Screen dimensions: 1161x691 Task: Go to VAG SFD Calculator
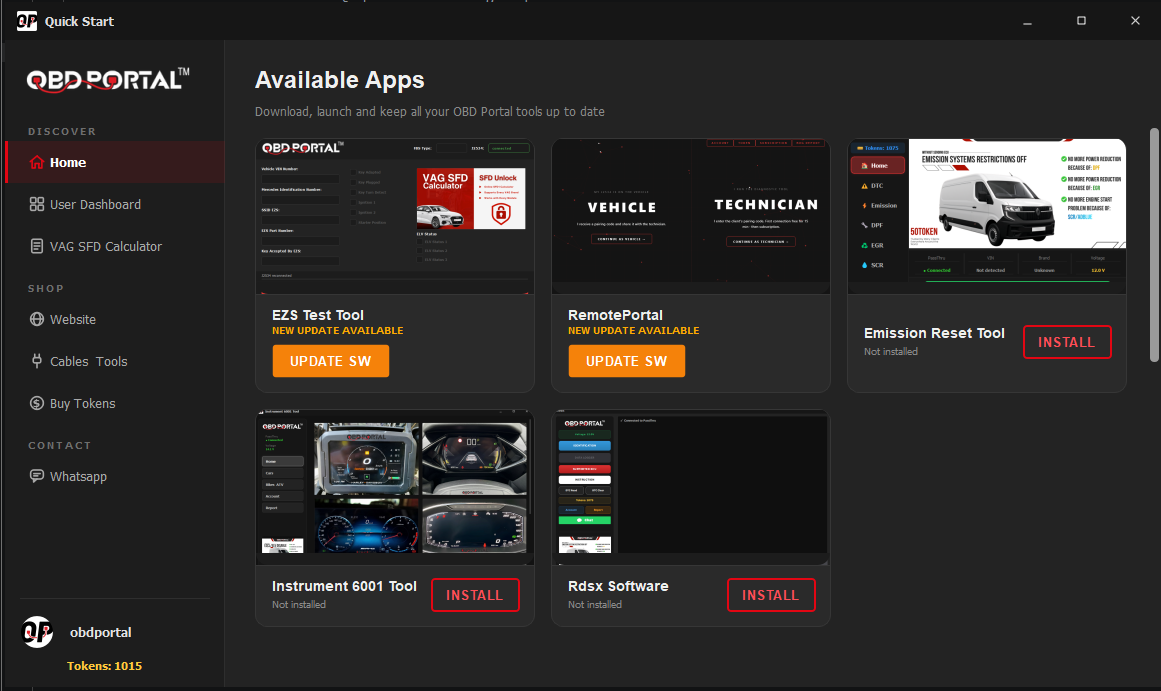[115, 246]
